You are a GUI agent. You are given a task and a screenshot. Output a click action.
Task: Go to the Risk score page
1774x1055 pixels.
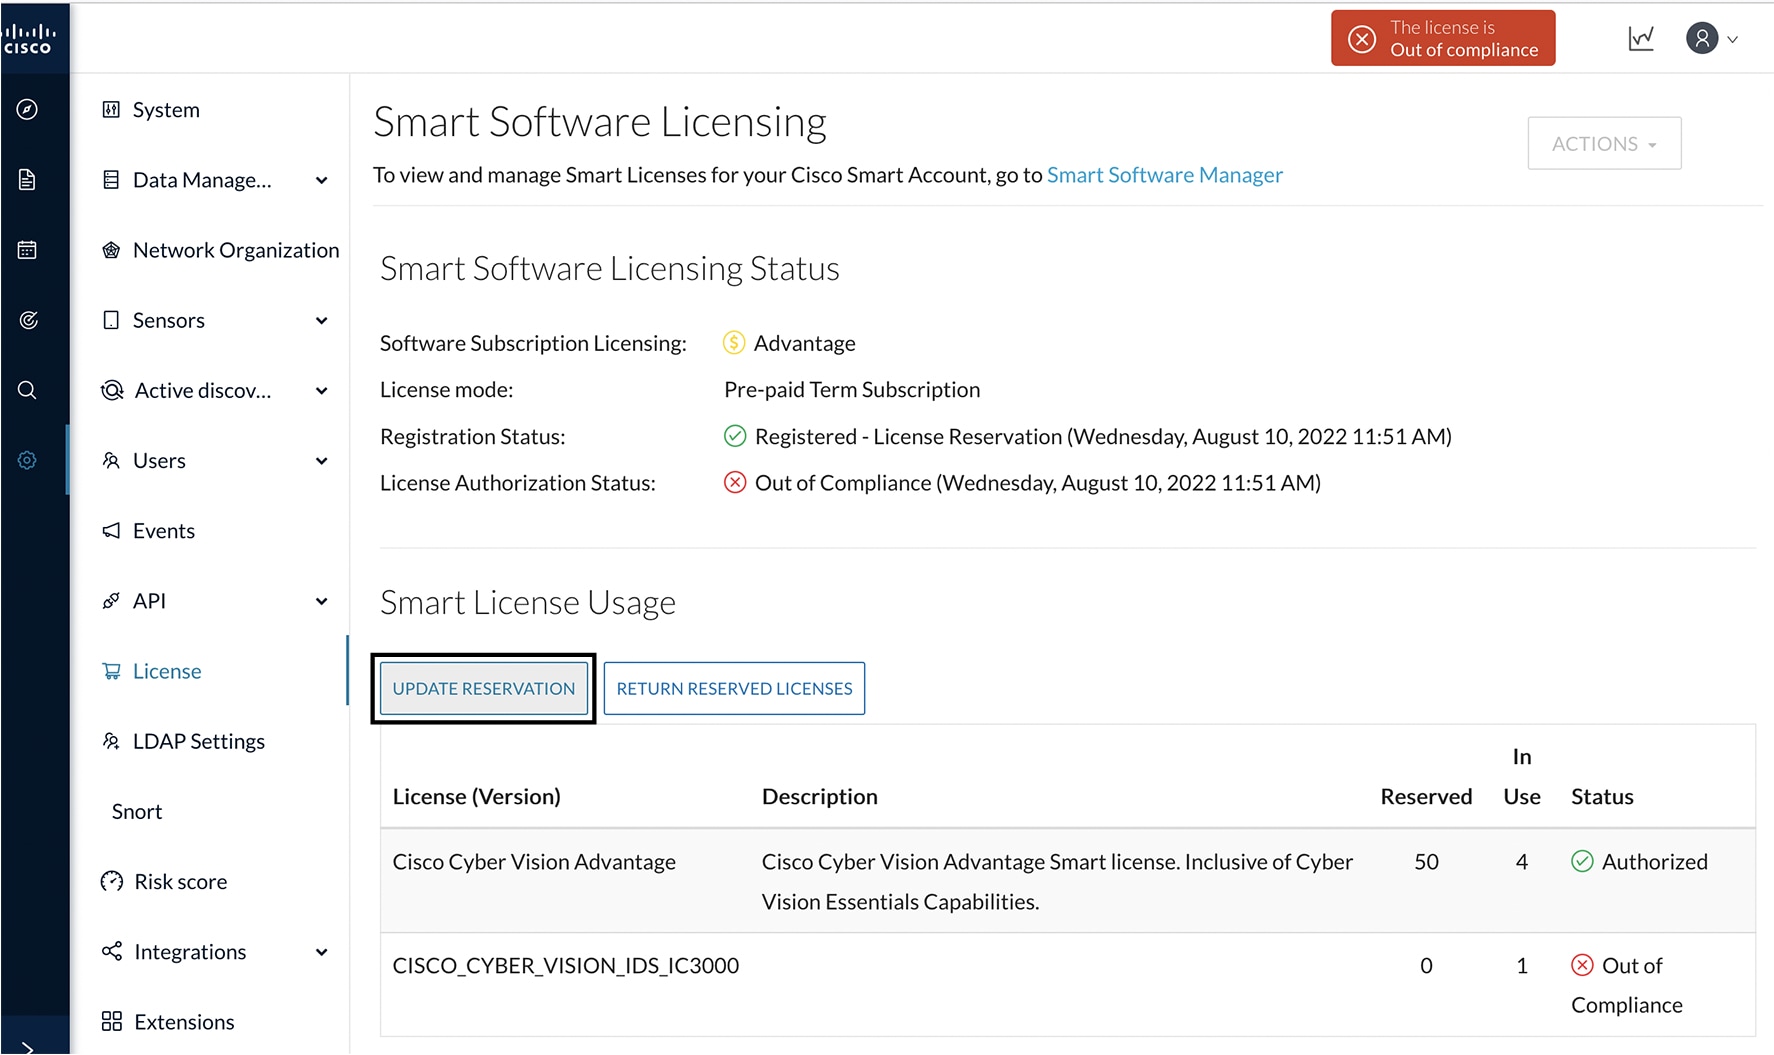(x=180, y=882)
